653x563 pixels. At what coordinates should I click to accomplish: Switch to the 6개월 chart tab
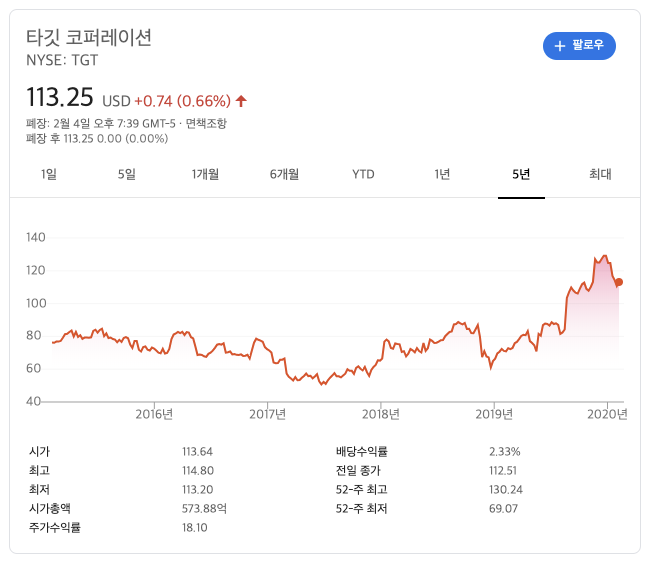coord(284,174)
